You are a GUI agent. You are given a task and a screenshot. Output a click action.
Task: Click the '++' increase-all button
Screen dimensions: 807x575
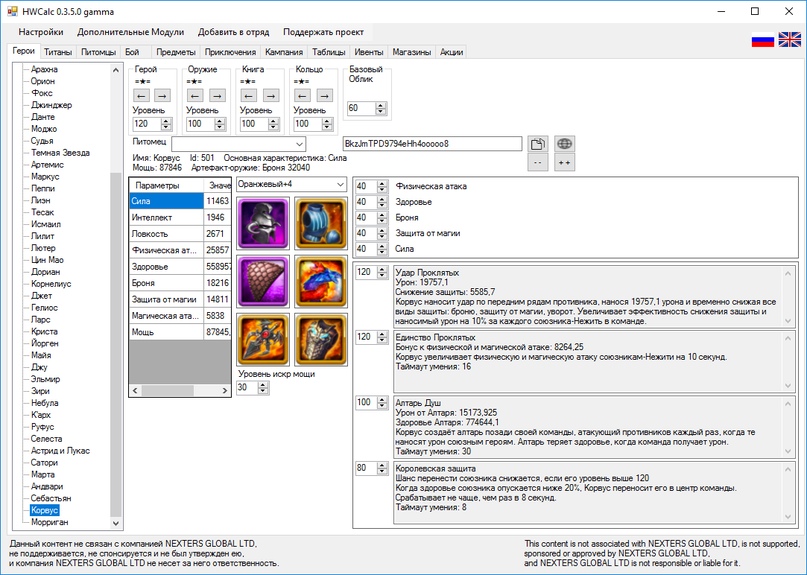tap(565, 163)
